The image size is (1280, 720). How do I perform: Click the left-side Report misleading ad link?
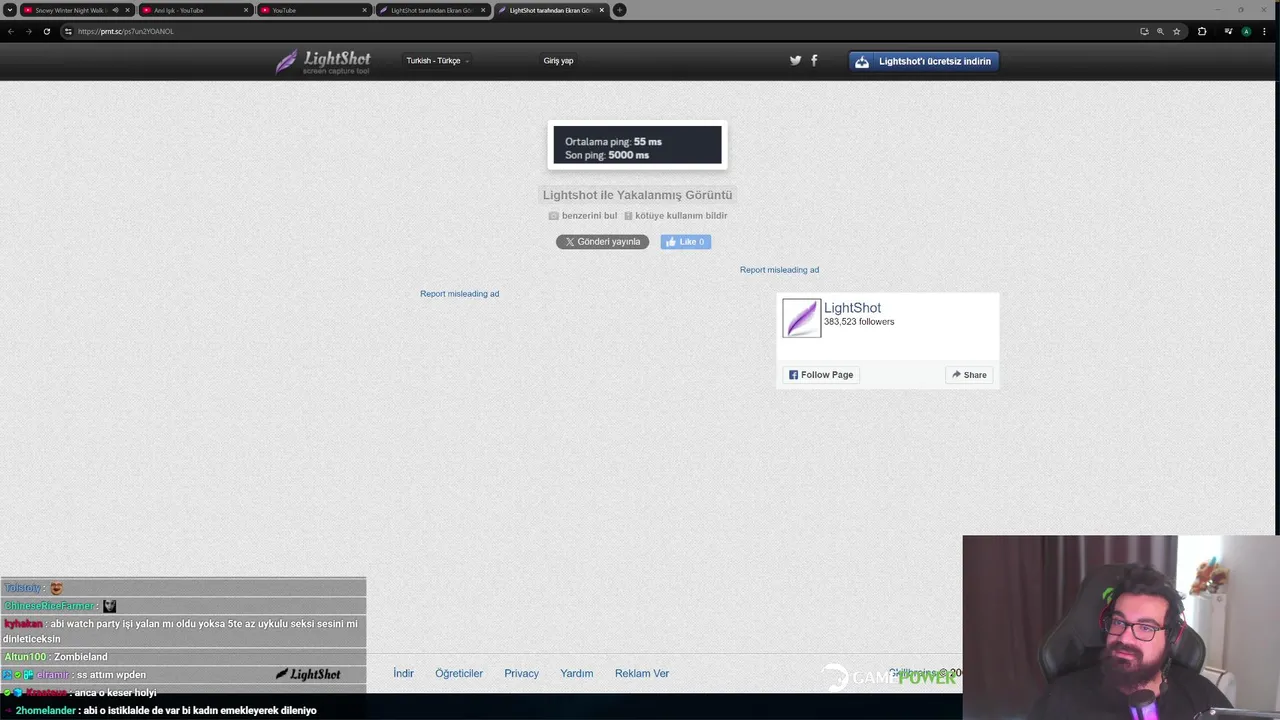point(459,293)
